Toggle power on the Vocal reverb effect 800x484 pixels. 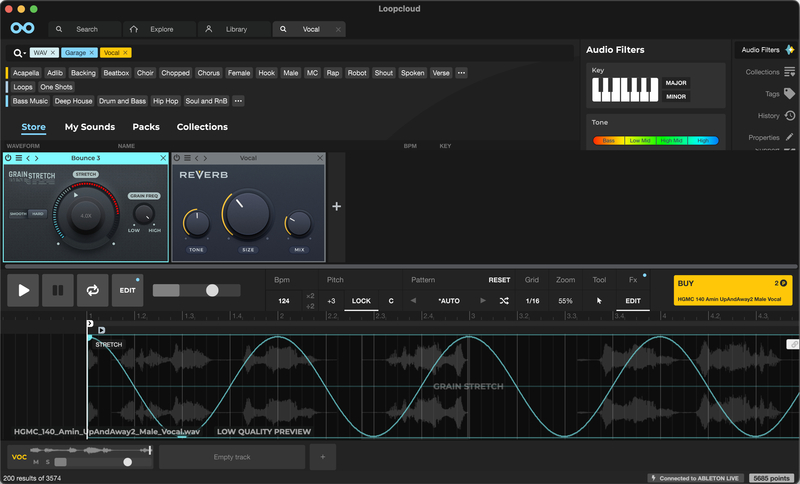point(177,158)
